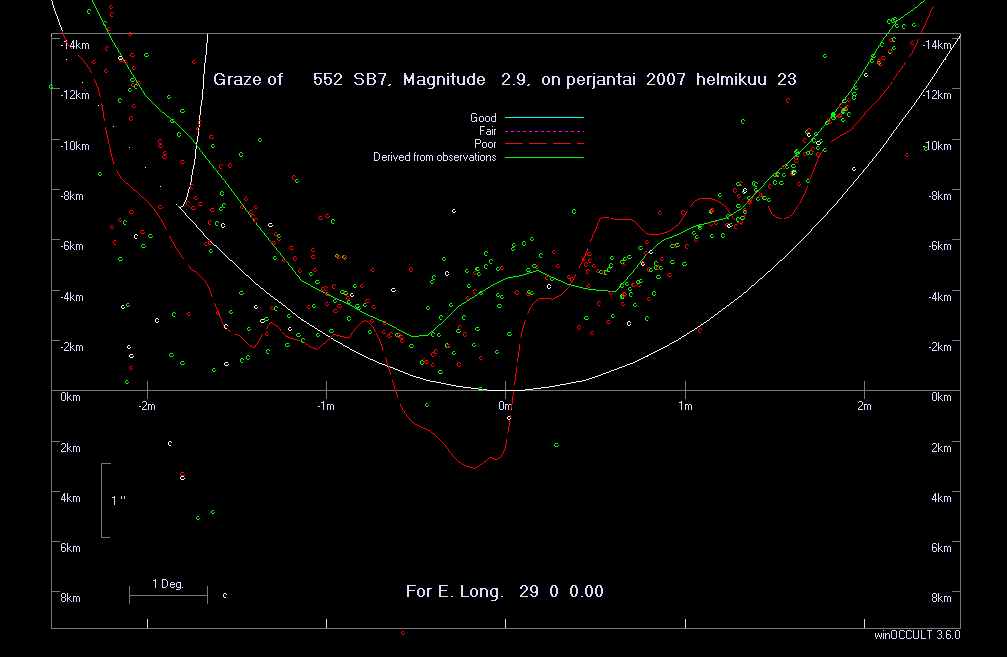Click the dashed line sample beside 'Poor'
Viewport: 1007px width, 657px height.
[543, 144]
